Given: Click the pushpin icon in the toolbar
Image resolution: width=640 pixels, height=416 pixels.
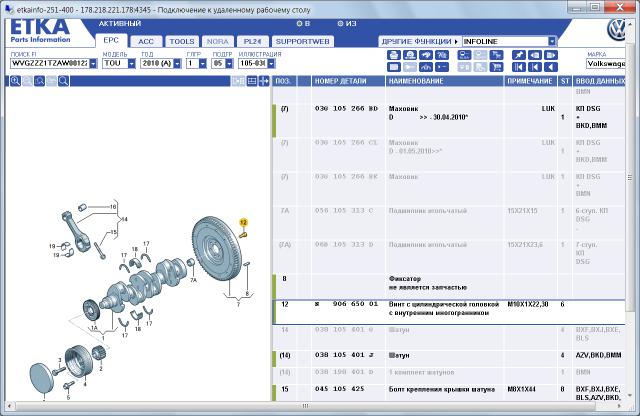Looking at the screenshot, I should click(518, 55).
